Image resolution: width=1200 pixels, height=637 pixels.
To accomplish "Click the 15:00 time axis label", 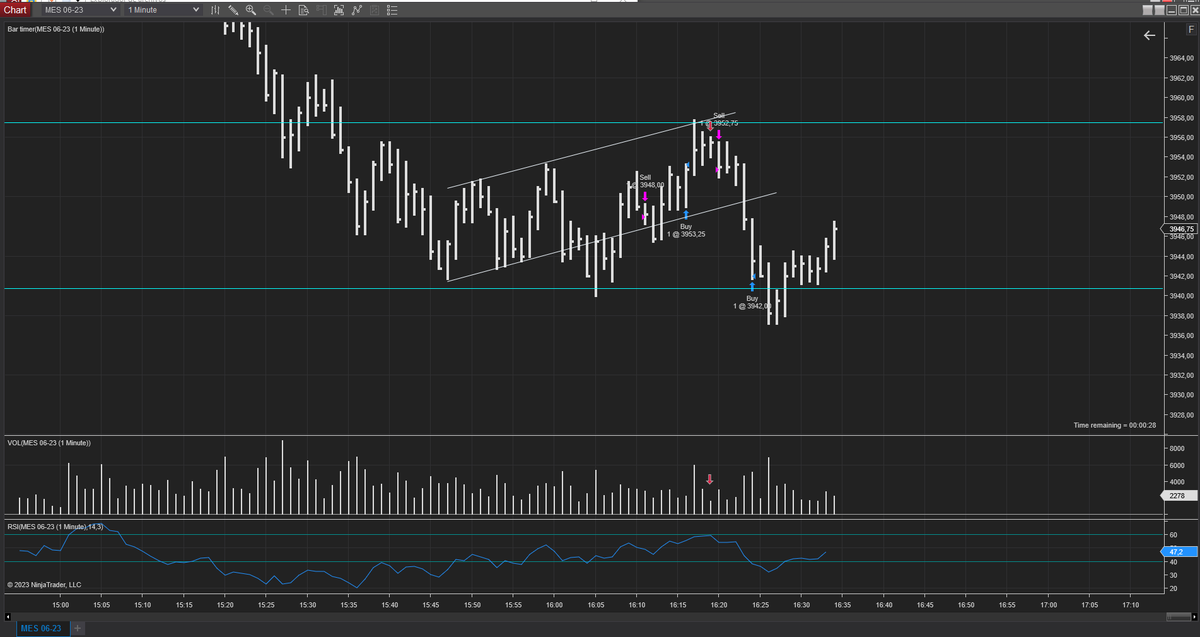I will click(60, 605).
